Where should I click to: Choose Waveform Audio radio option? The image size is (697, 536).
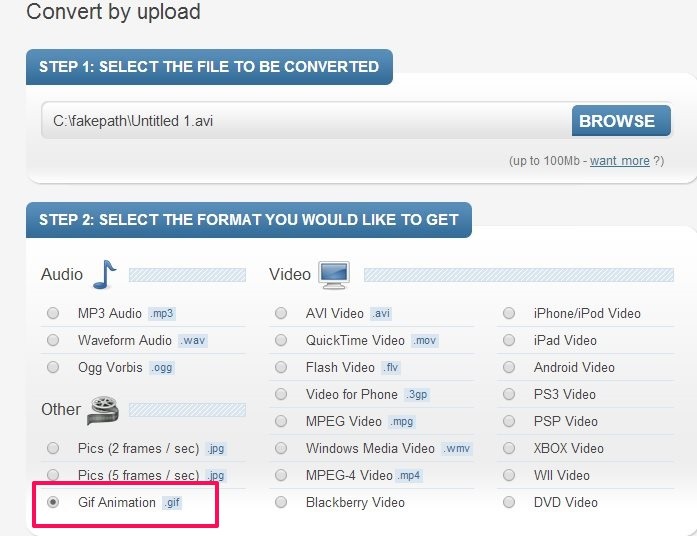52,340
